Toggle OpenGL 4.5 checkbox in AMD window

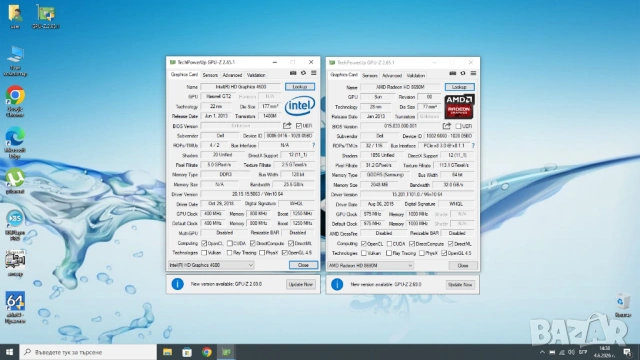tap(444, 253)
